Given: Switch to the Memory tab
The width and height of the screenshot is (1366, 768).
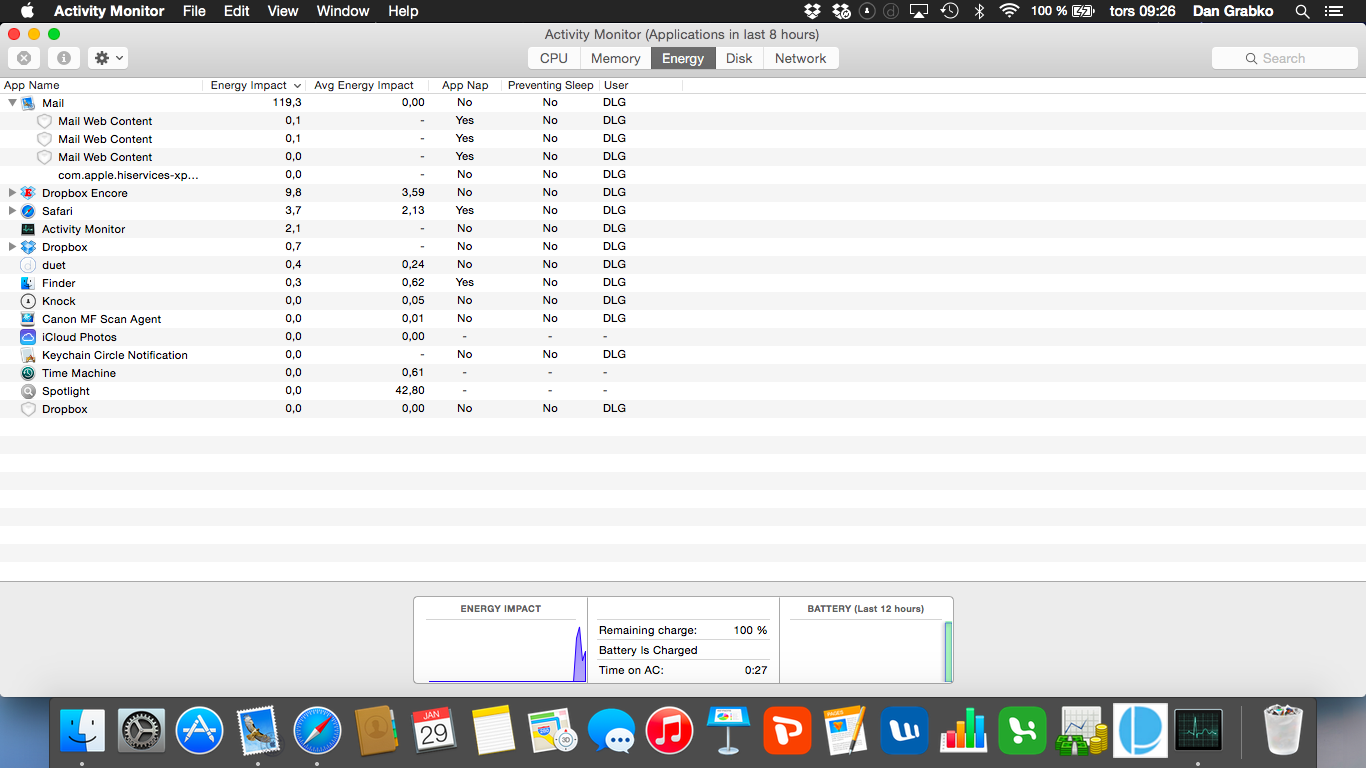Looking at the screenshot, I should [615, 58].
